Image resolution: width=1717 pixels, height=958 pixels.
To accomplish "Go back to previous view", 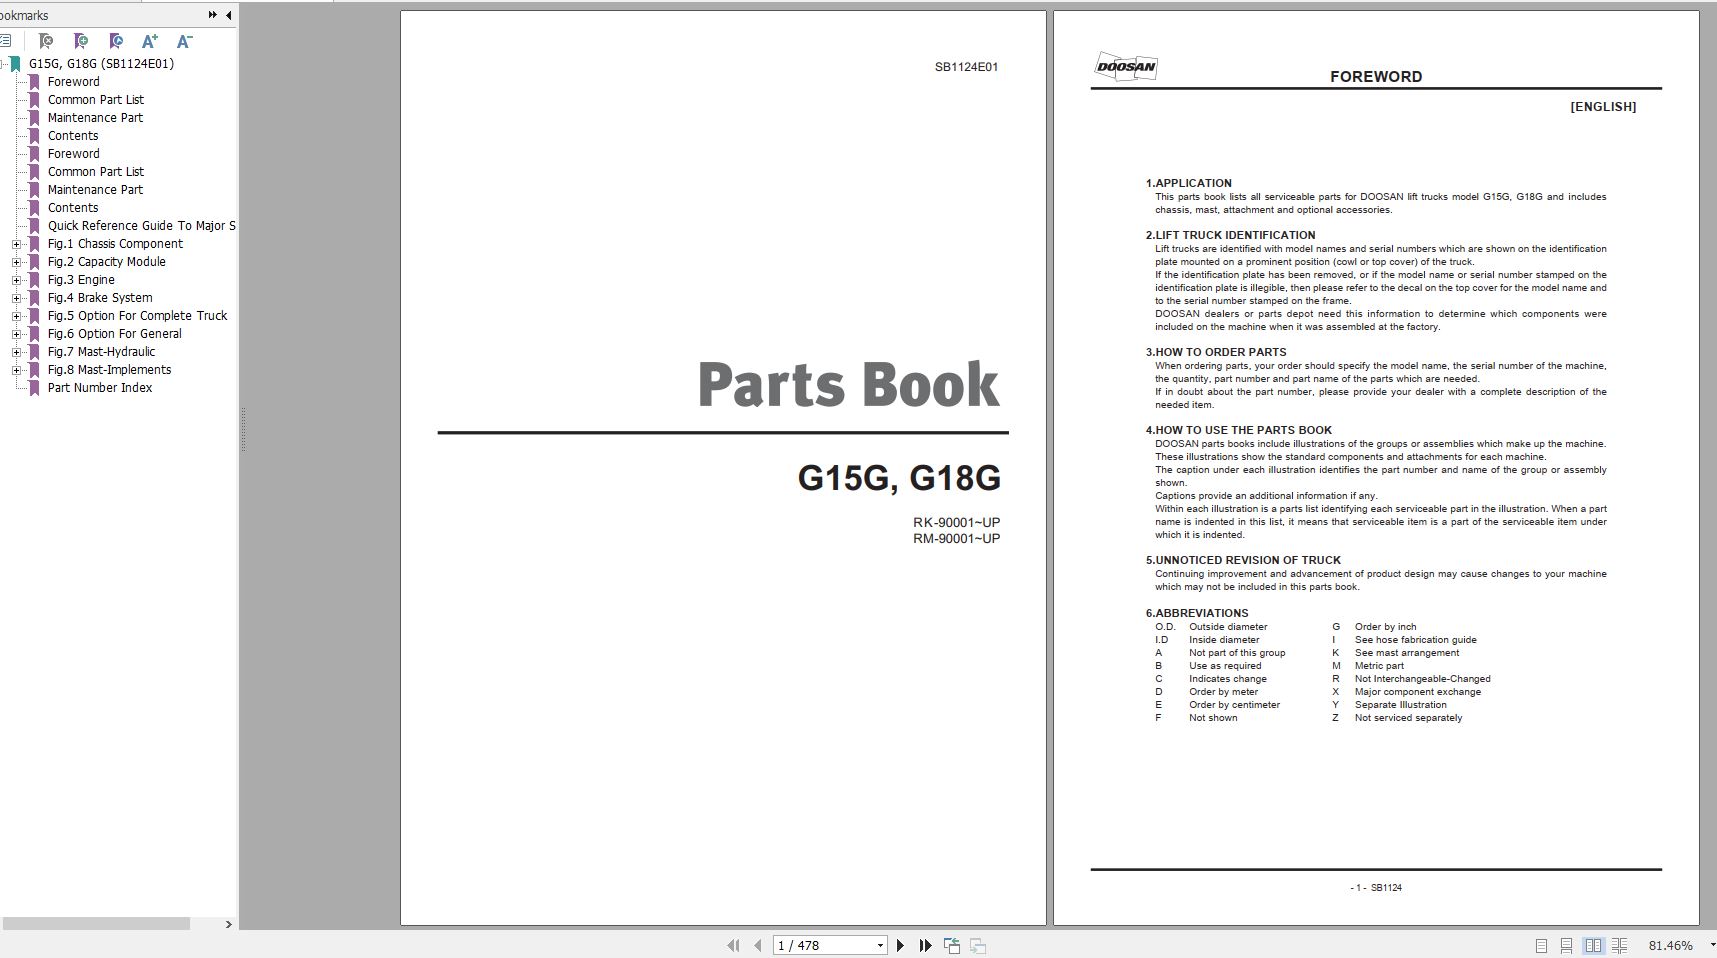I will tap(952, 945).
